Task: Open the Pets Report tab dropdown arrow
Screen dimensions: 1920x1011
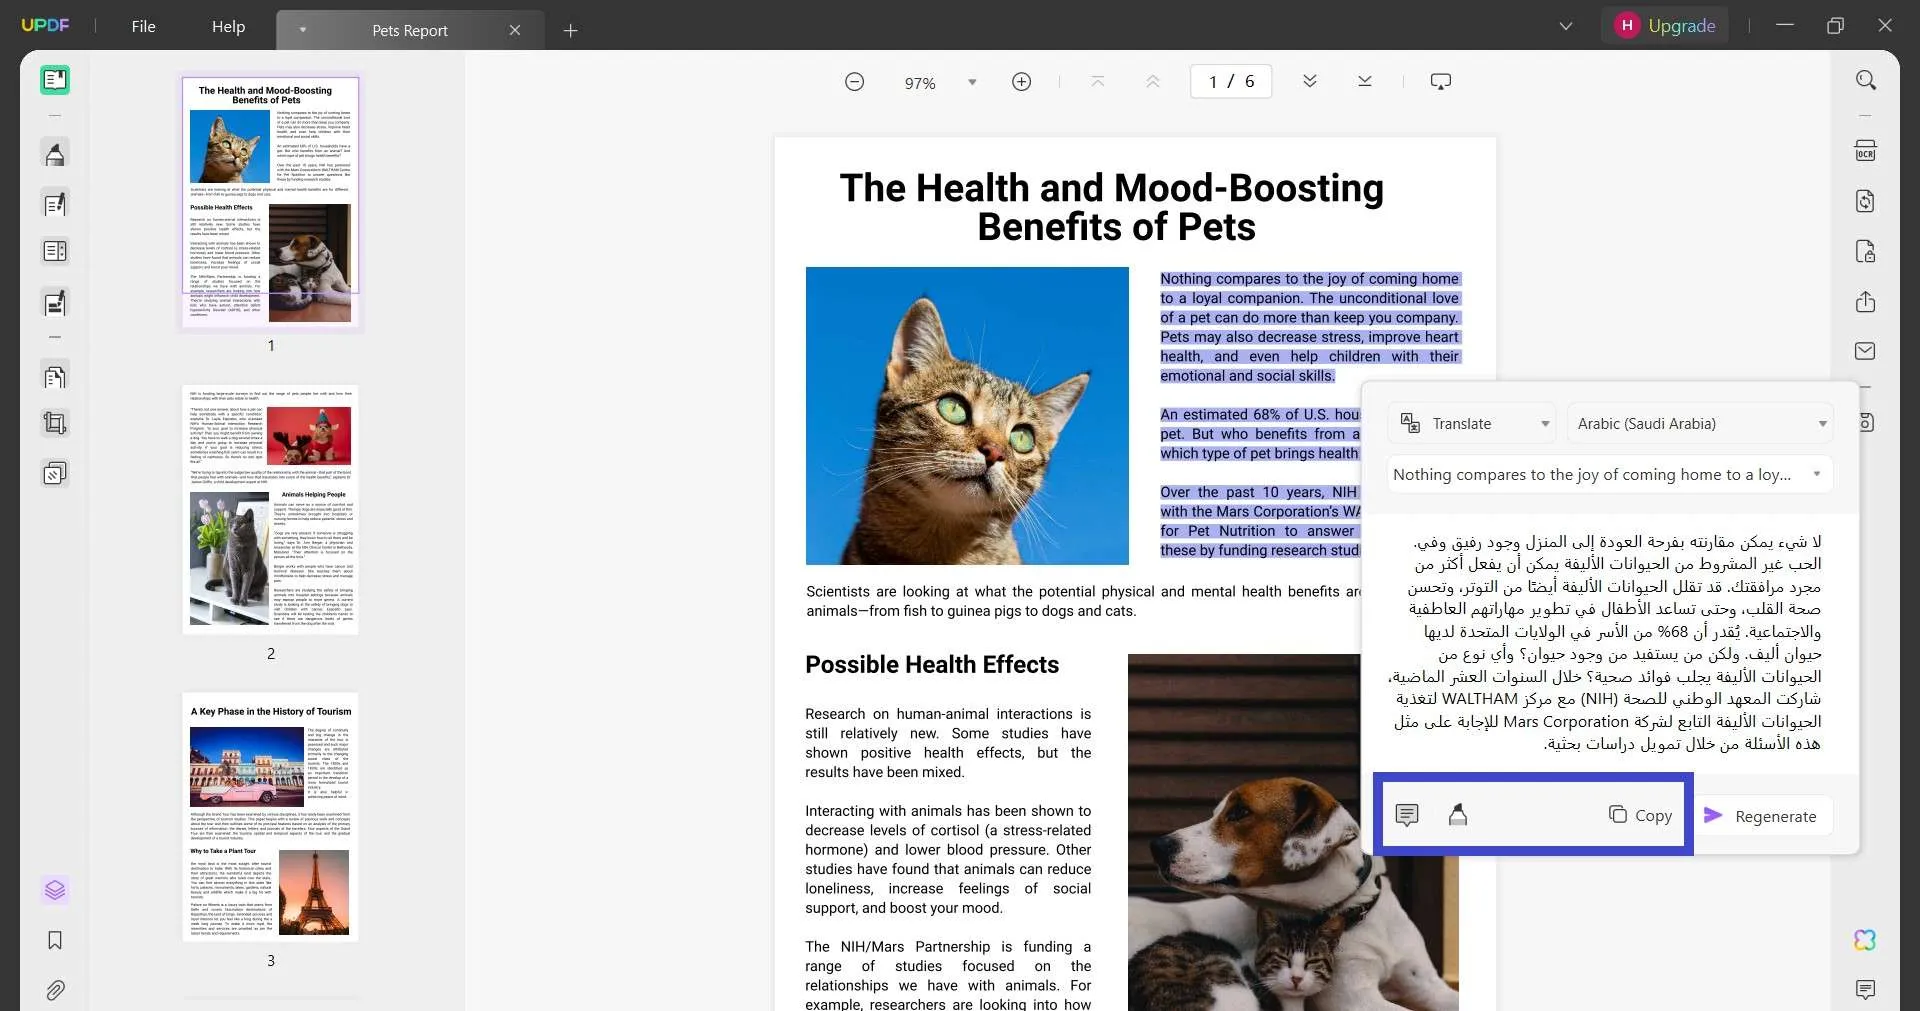Action: (x=302, y=30)
